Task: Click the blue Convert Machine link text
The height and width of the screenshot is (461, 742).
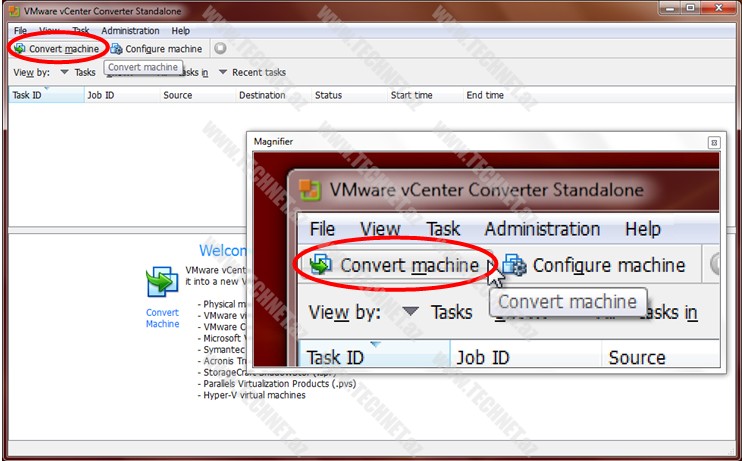Action: point(162,318)
